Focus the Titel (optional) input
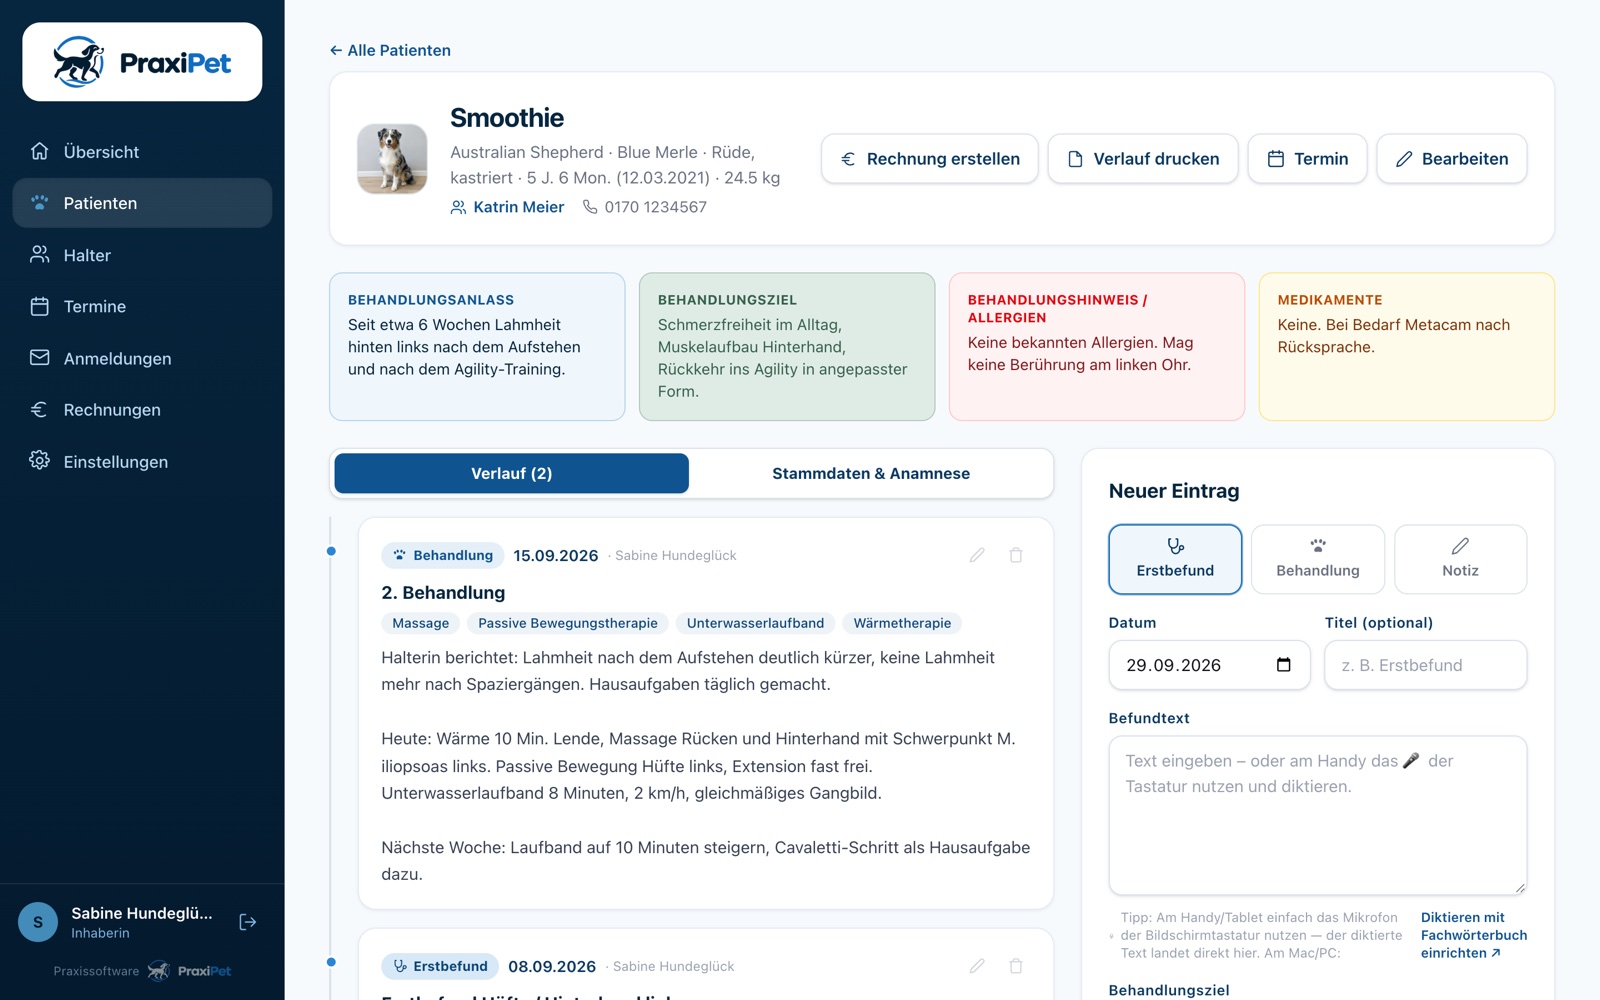Image resolution: width=1600 pixels, height=1000 pixels. point(1425,665)
